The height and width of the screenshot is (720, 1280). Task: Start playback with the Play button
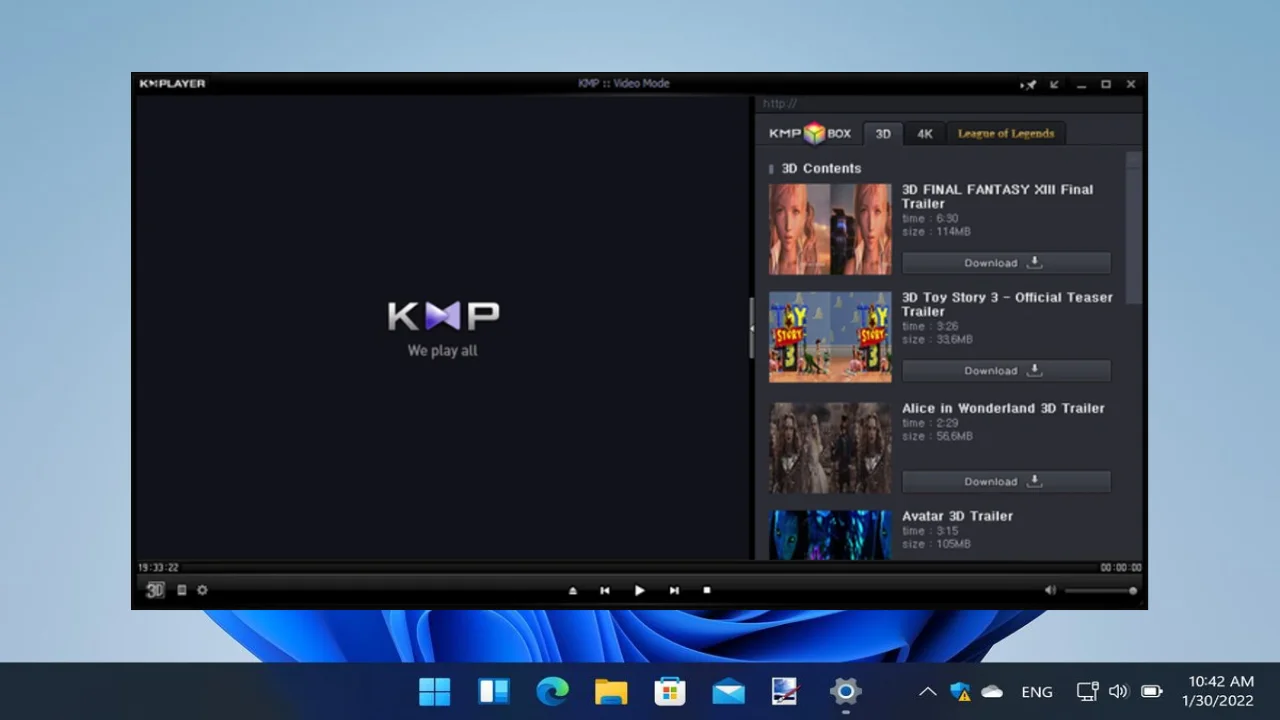640,591
